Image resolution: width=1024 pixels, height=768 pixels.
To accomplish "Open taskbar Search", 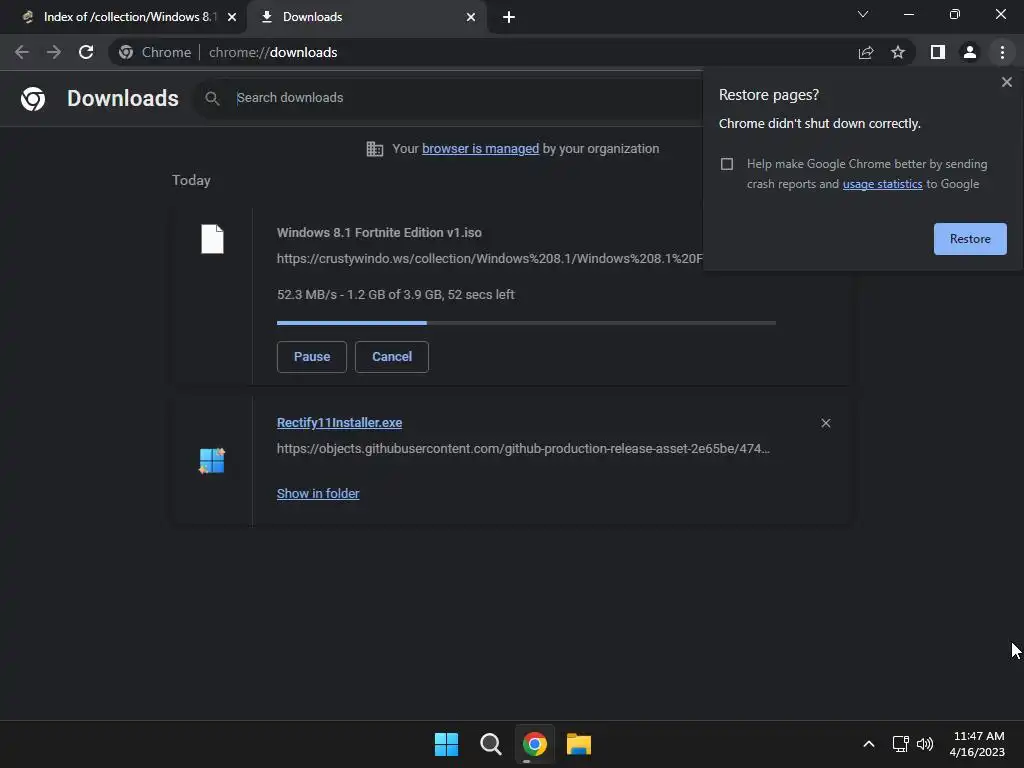I will click(x=490, y=744).
